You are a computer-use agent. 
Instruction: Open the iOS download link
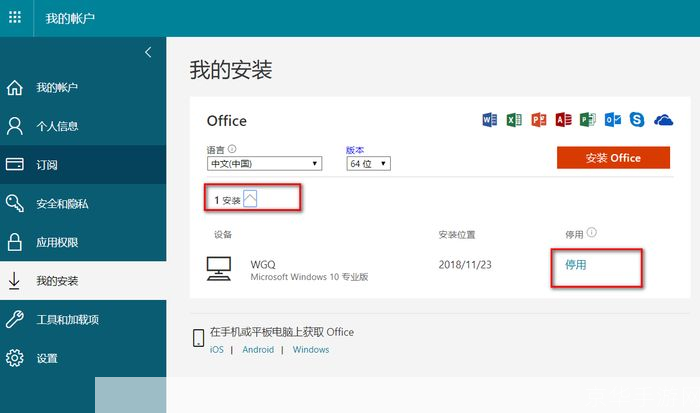[x=217, y=350]
